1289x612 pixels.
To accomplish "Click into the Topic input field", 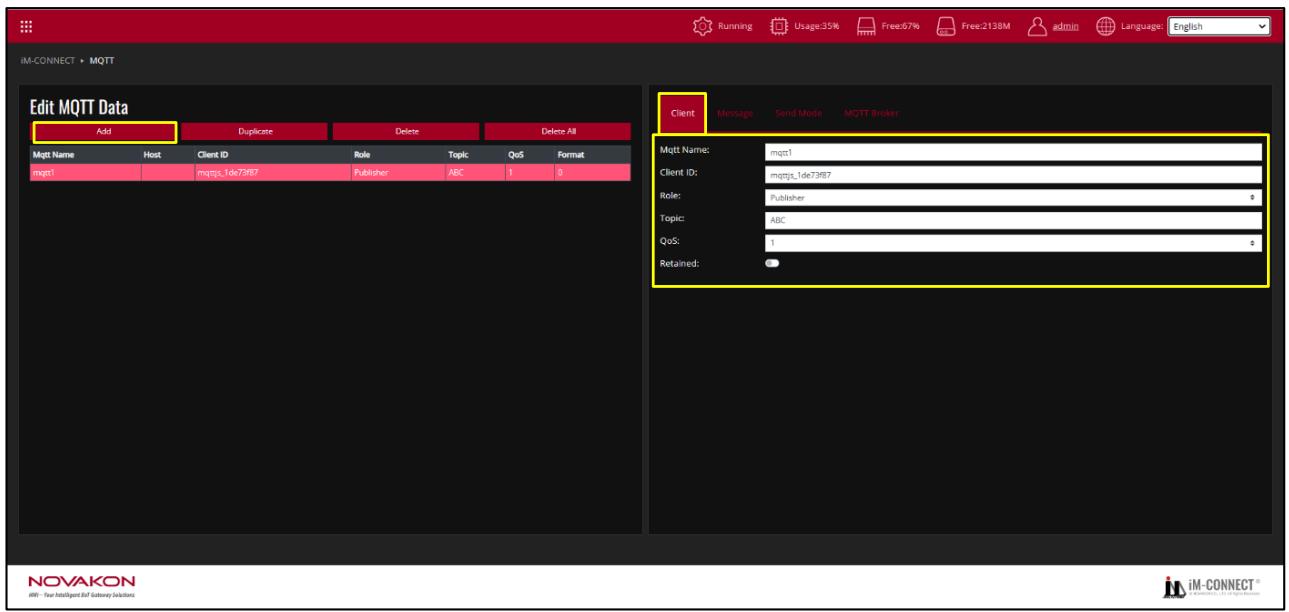I will 1012,220.
